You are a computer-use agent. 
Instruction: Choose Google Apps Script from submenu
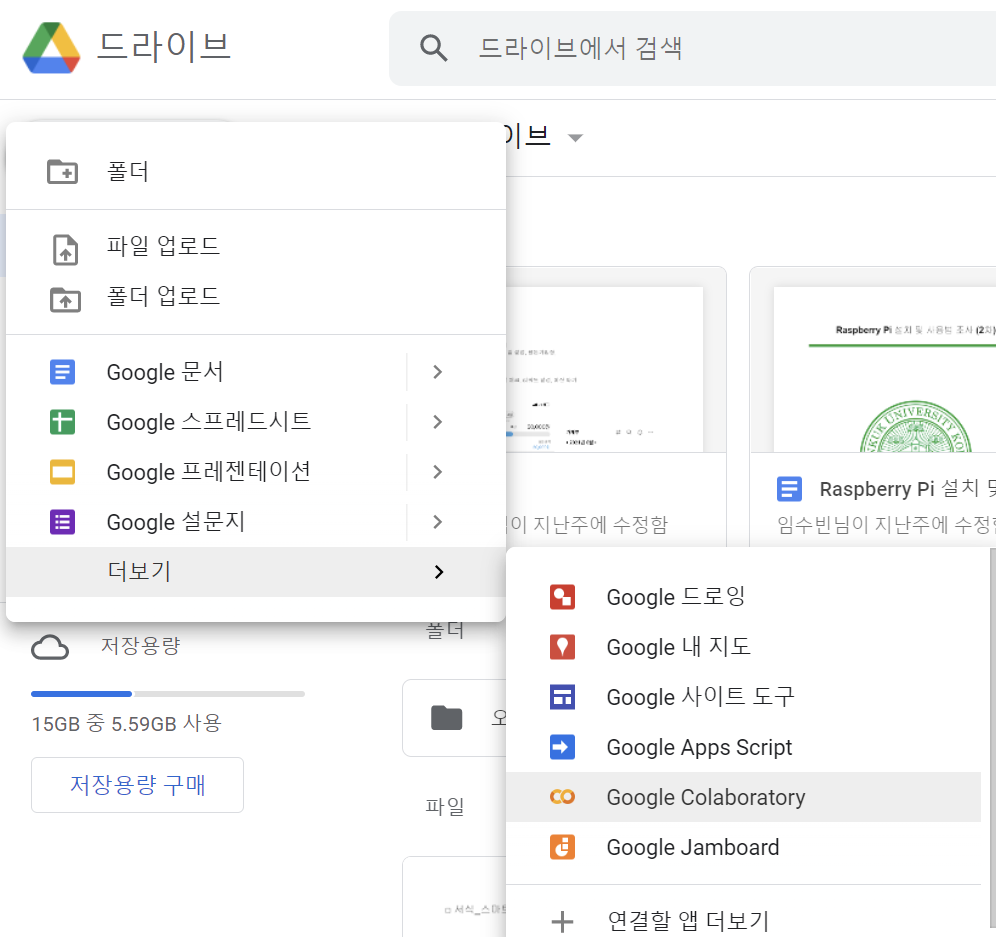(744, 747)
